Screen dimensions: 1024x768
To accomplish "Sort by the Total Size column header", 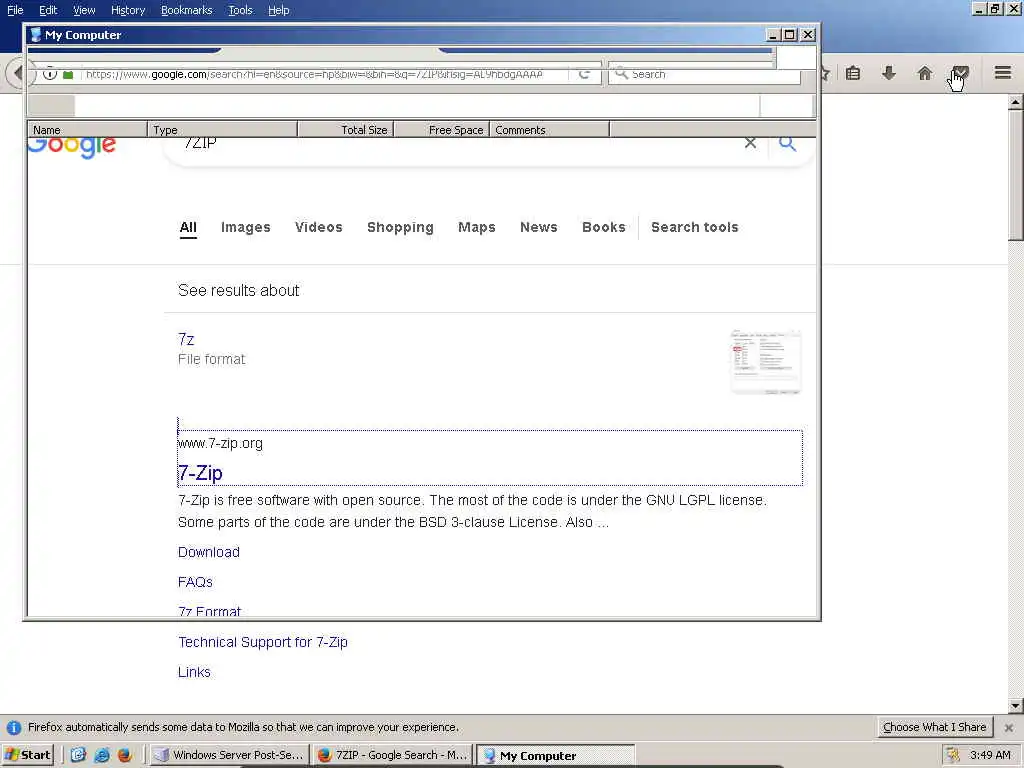I will pos(345,130).
